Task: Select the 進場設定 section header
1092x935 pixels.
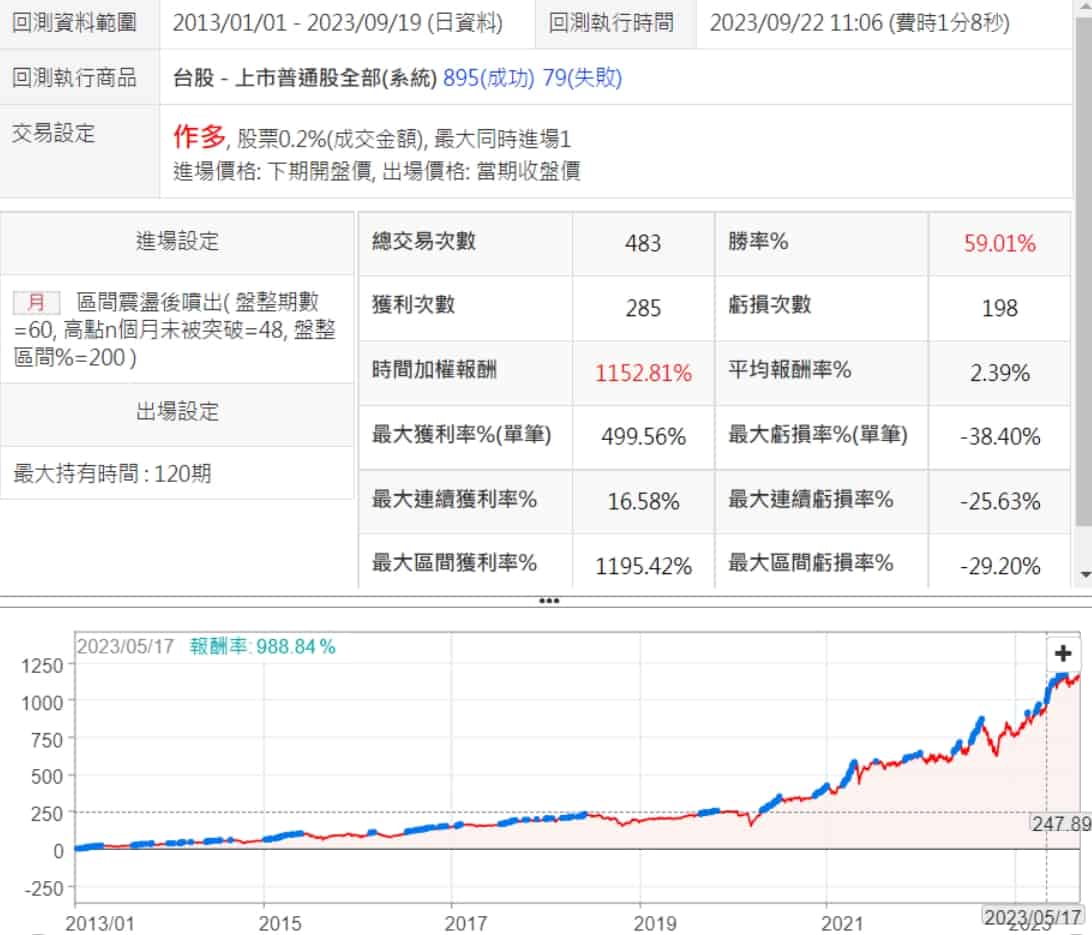Action: click(177, 241)
